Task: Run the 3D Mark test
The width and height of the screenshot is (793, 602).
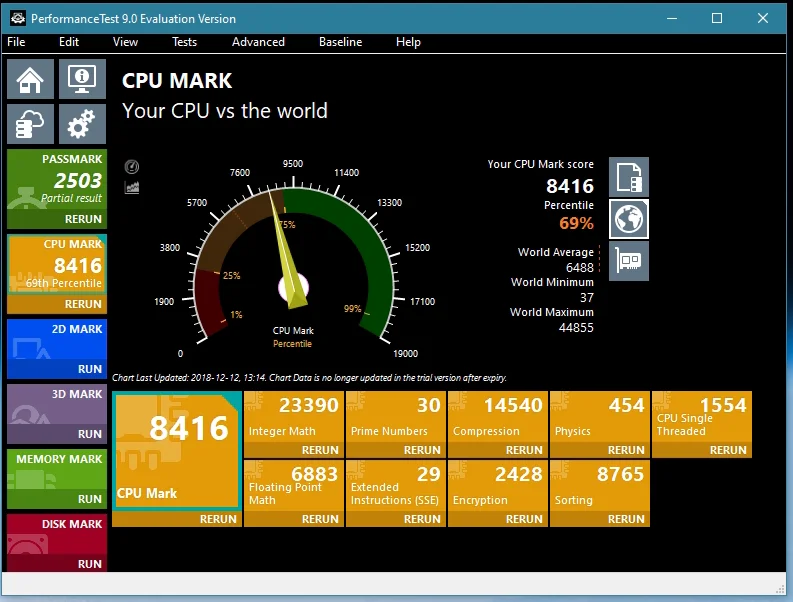Action: (57, 434)
